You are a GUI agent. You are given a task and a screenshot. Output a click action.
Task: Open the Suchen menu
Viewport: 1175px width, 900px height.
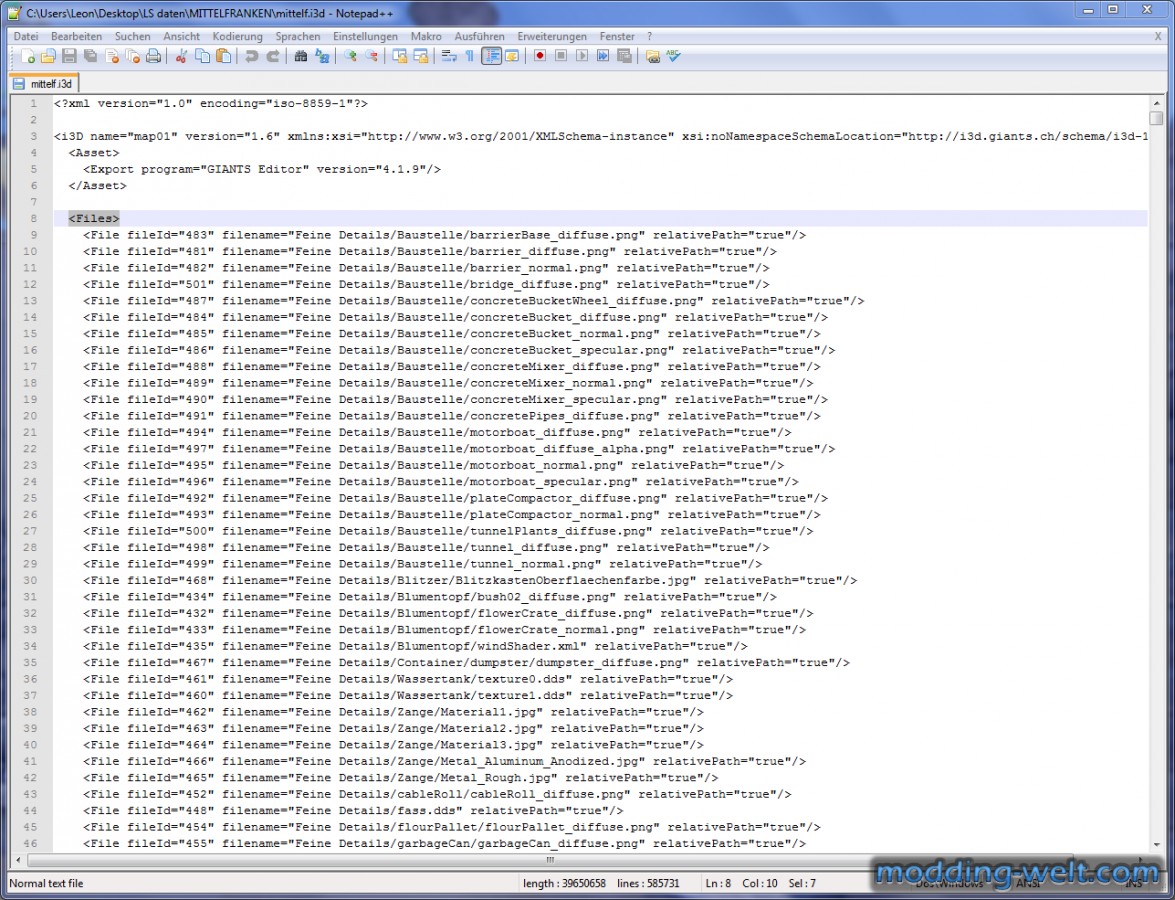133,36
